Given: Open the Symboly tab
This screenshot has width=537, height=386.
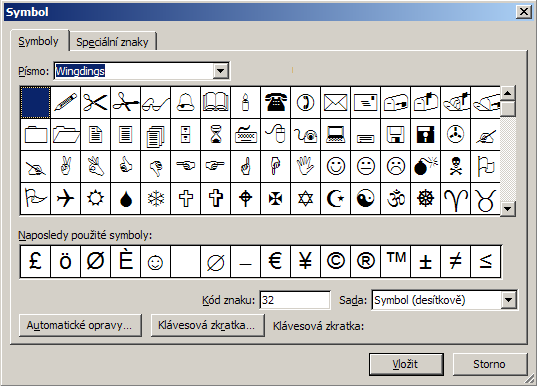Looking at the screenshot, I should coord(38,41).
